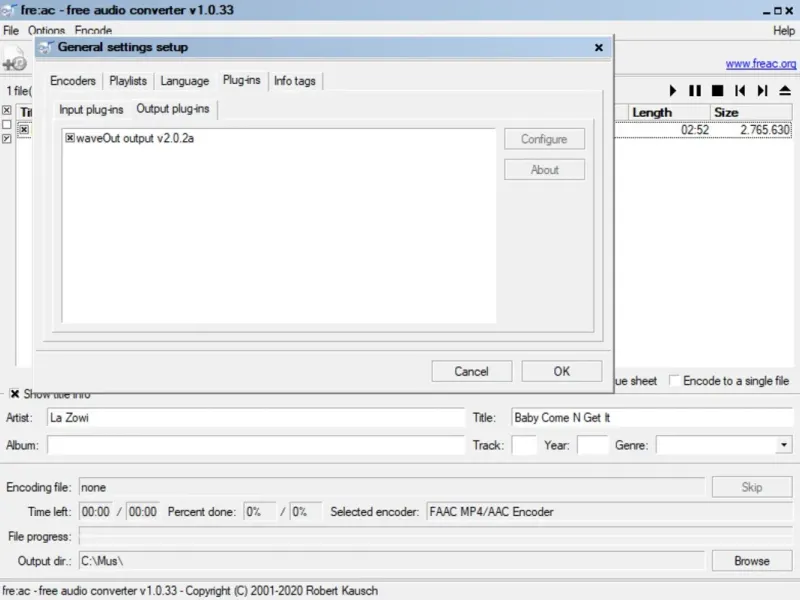Screen dimensions: 800x600
Task: Select the Plug-ins tab
Action: click(241, 80)
